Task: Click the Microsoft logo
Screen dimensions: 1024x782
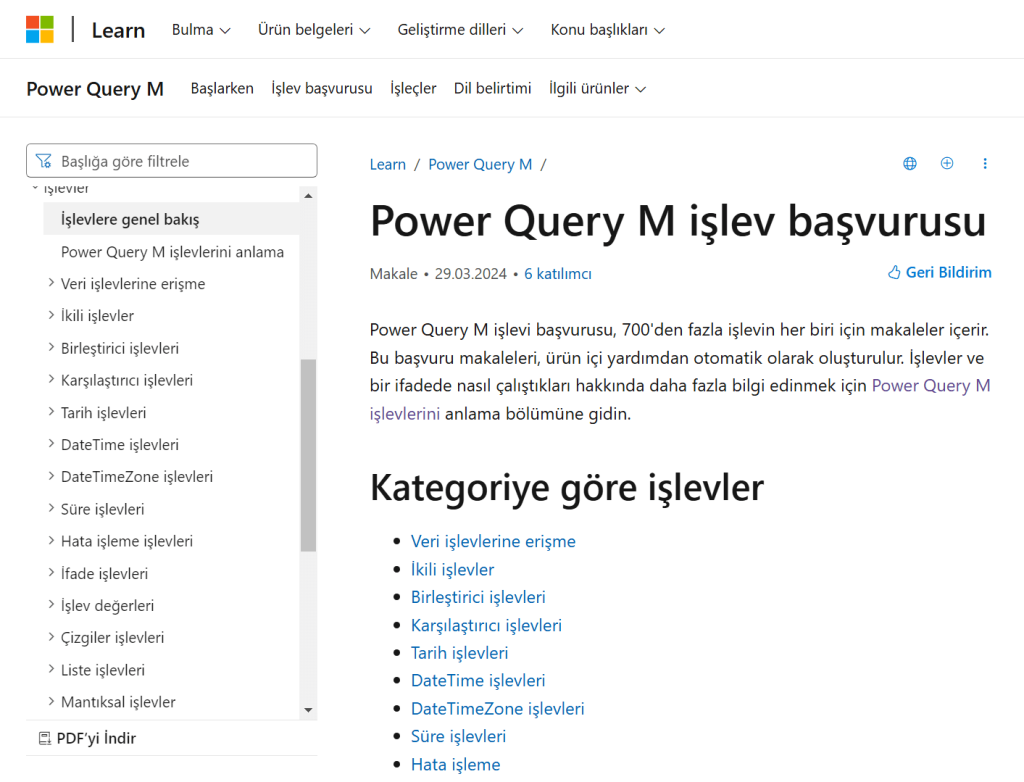Action: point(40,29)
